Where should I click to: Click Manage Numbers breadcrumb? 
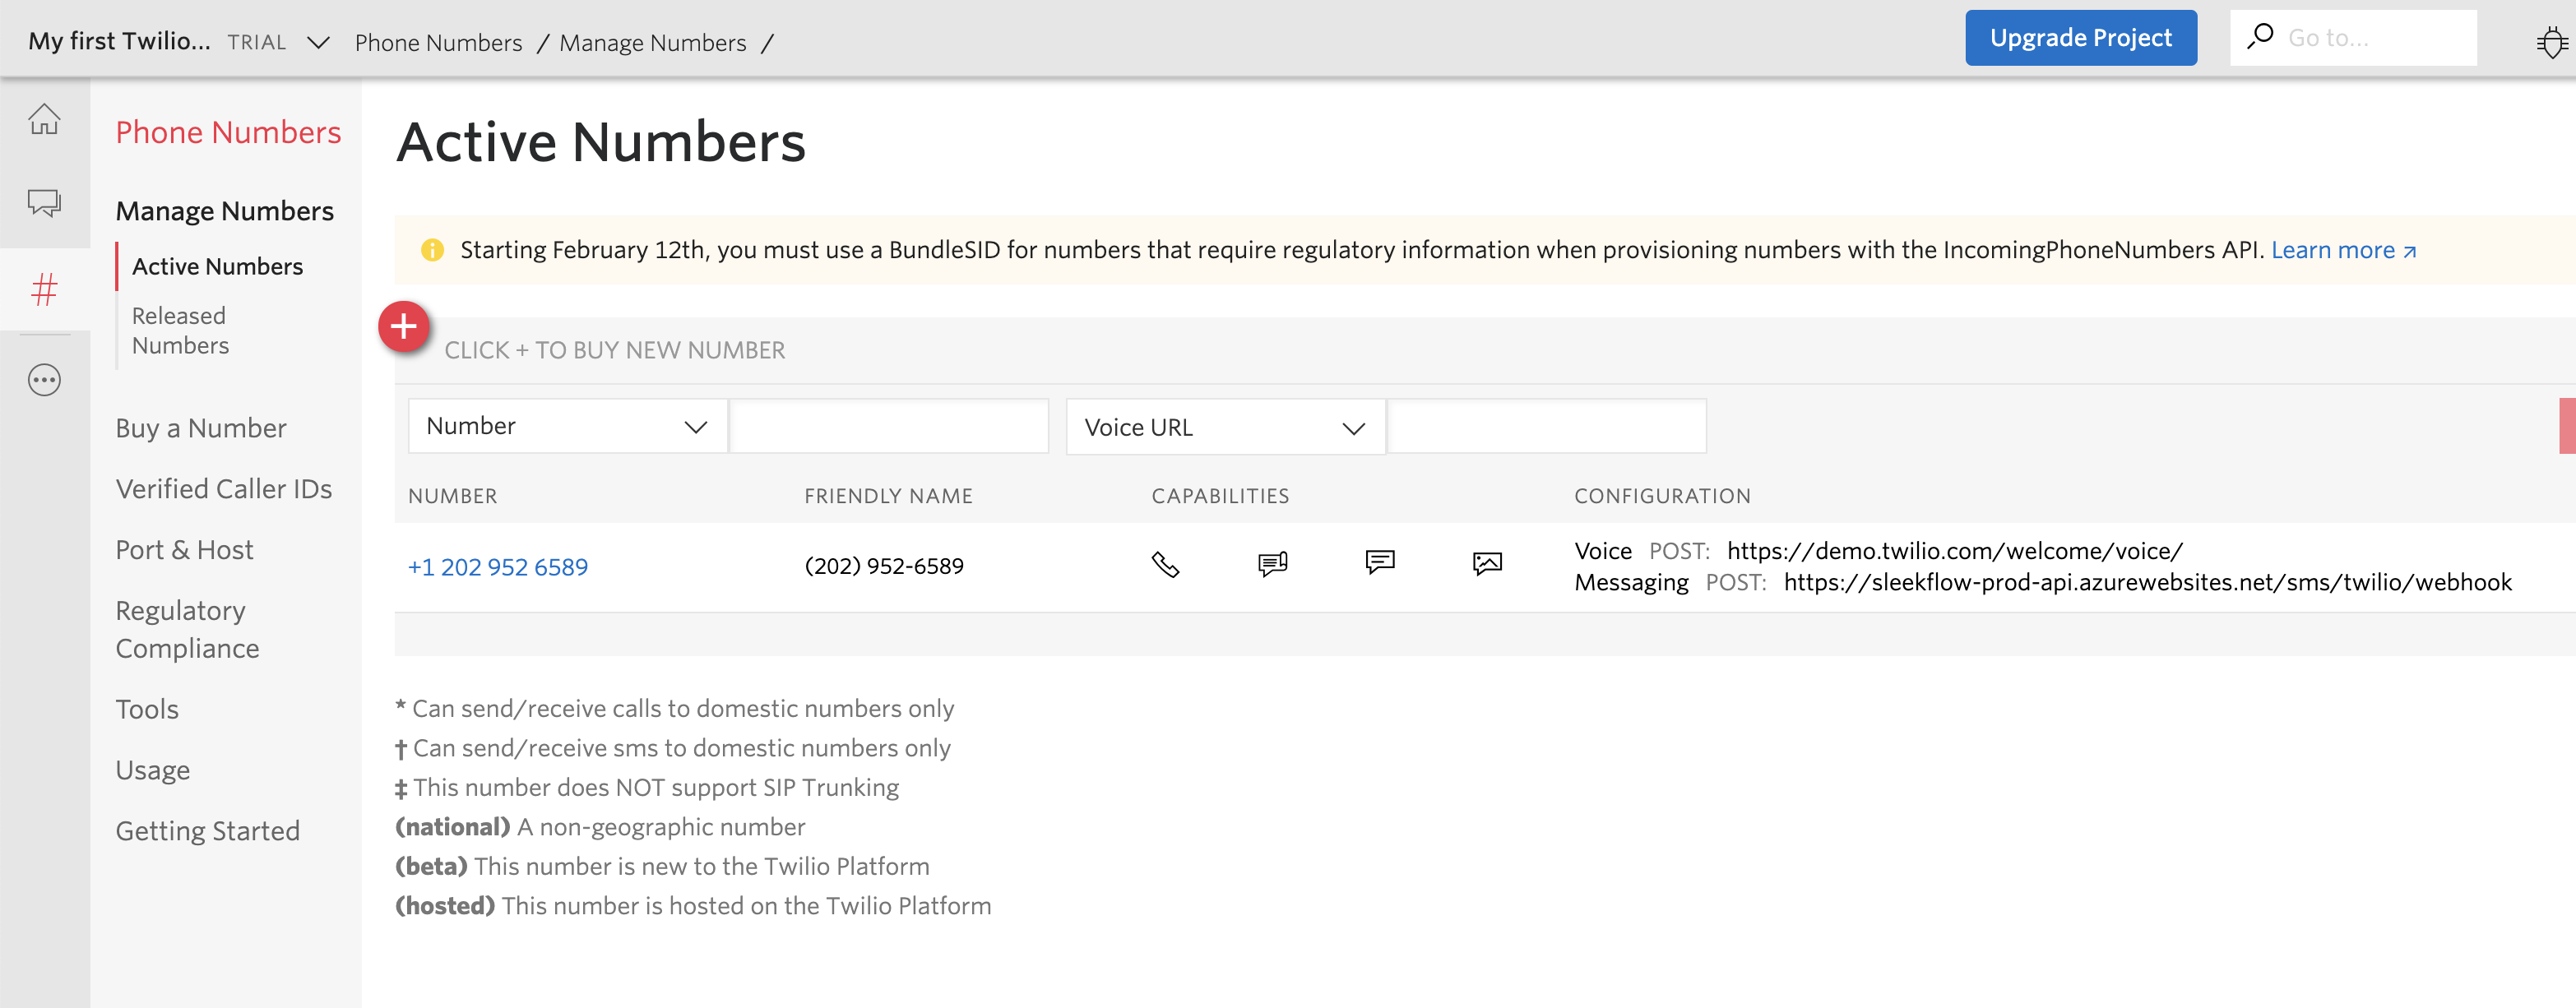point(652,43)
